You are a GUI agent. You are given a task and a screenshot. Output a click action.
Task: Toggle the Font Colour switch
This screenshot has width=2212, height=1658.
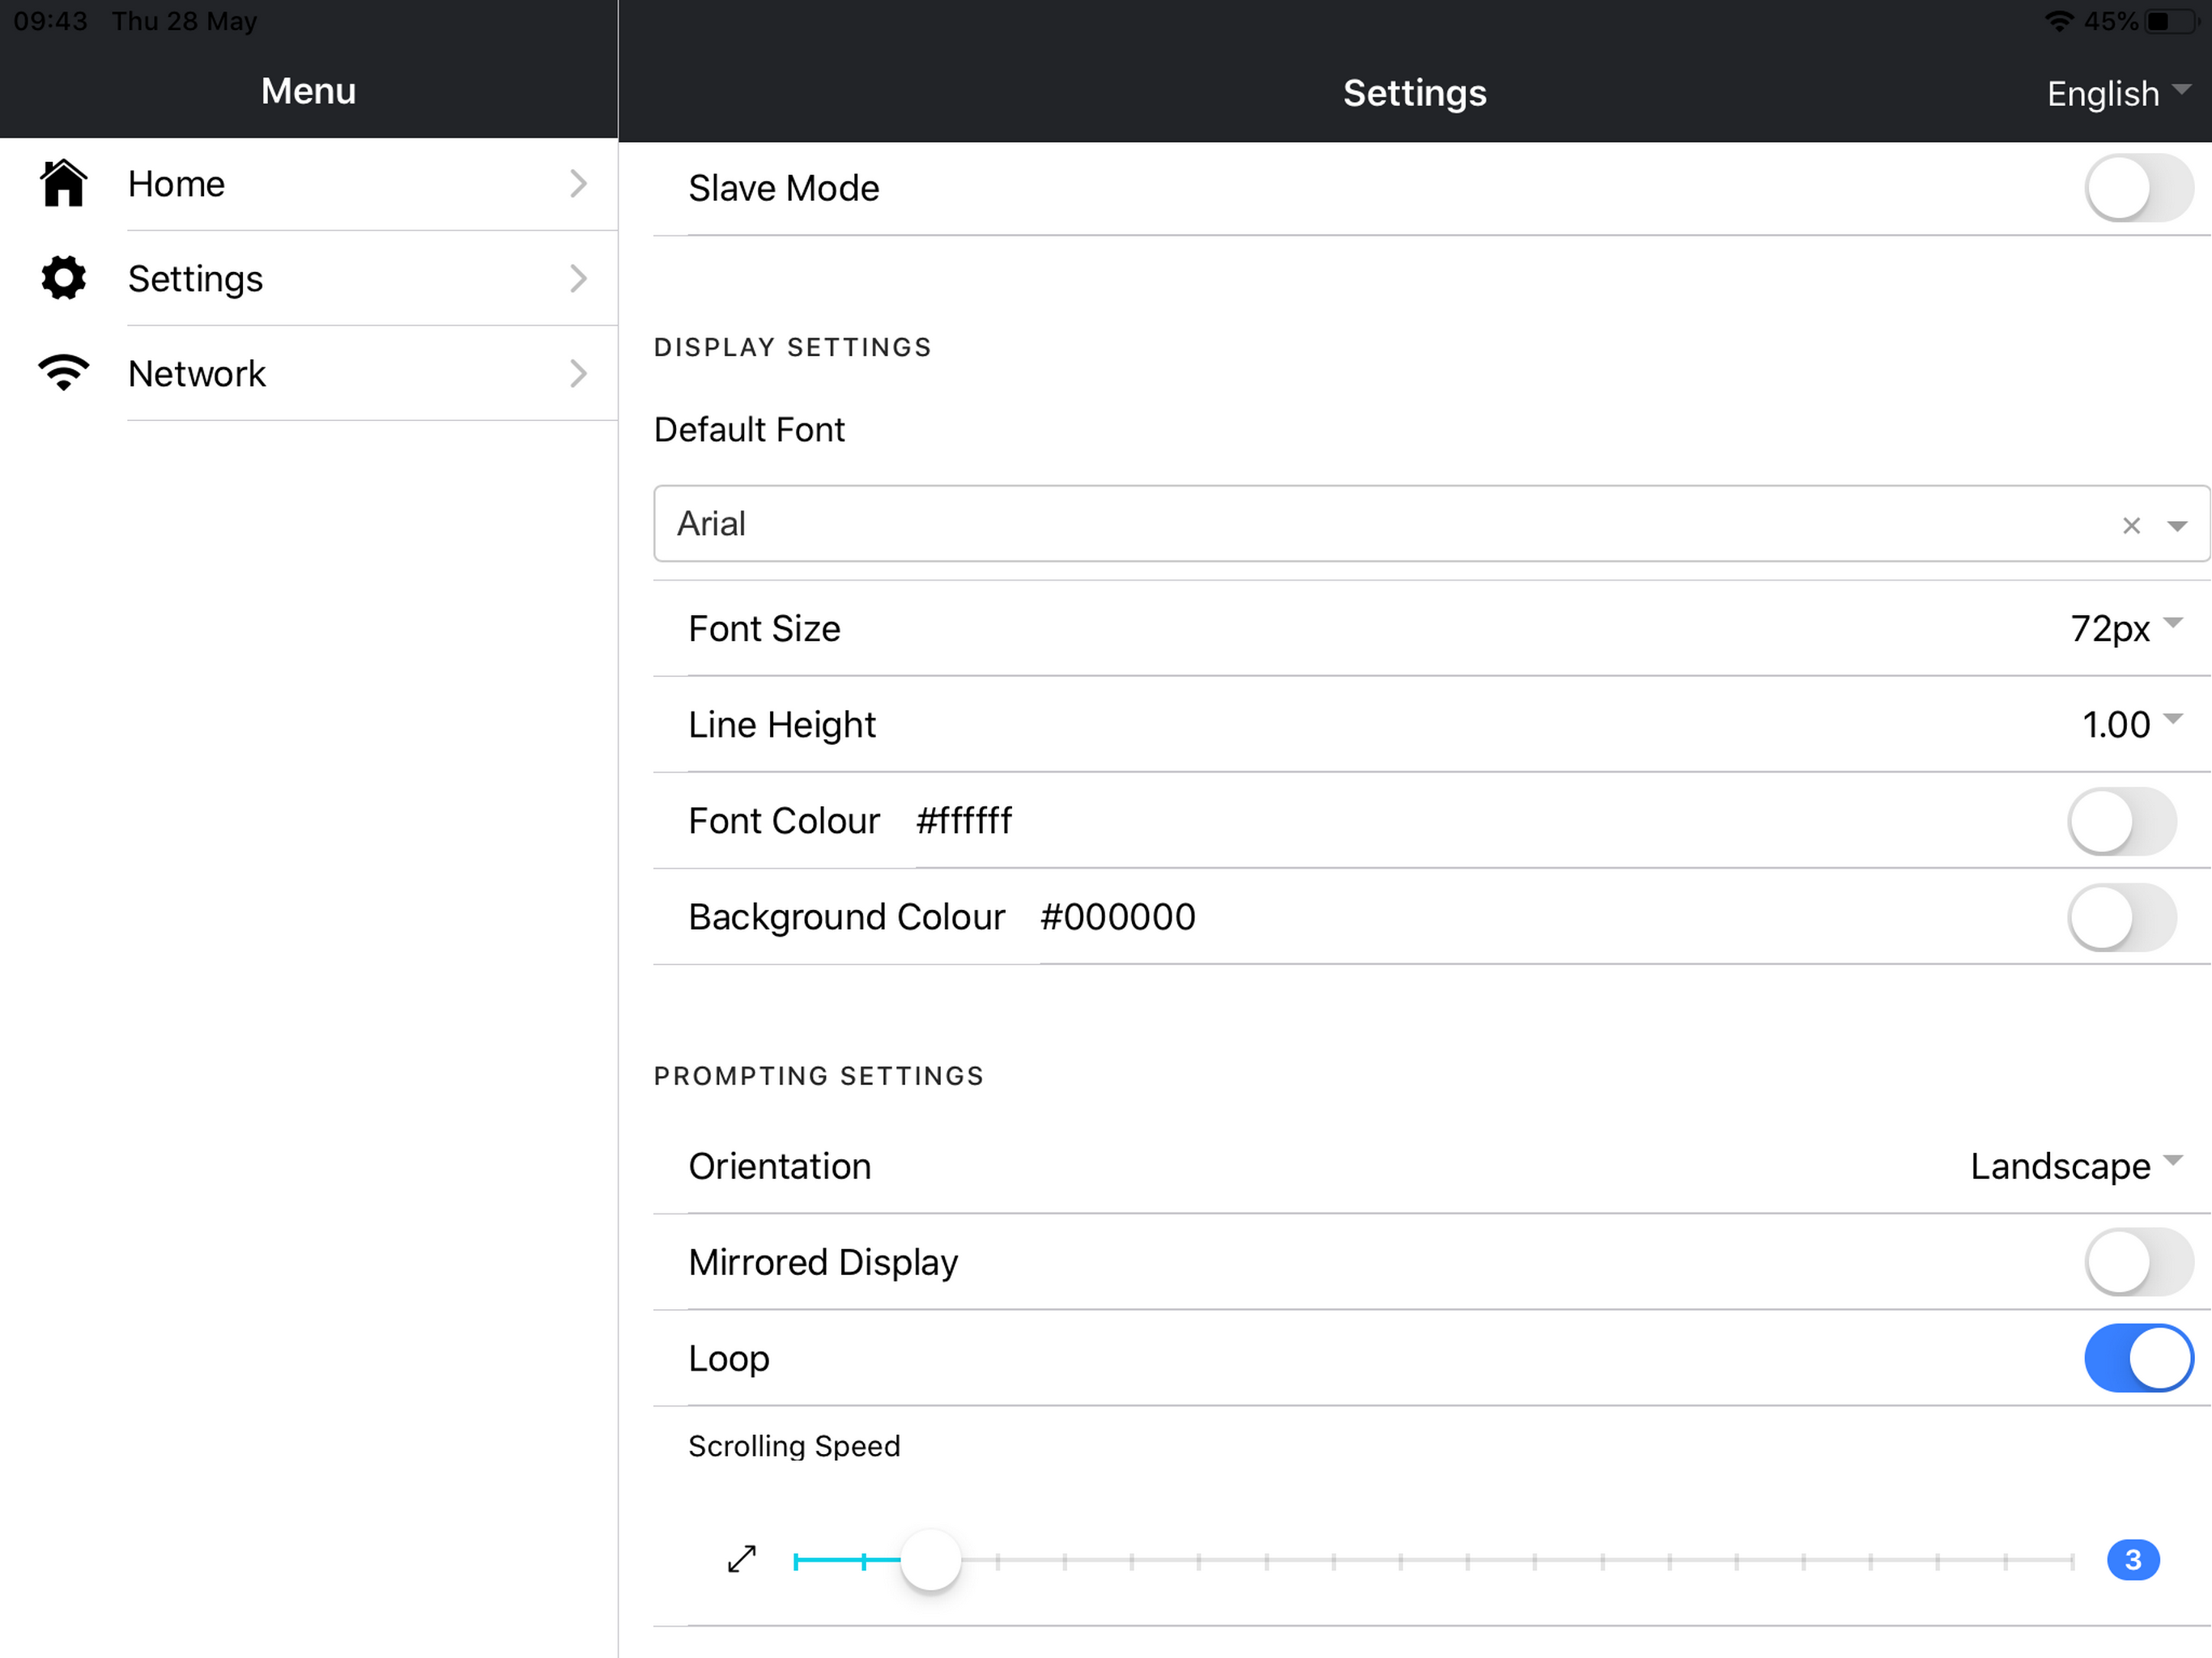(2121, 821)
